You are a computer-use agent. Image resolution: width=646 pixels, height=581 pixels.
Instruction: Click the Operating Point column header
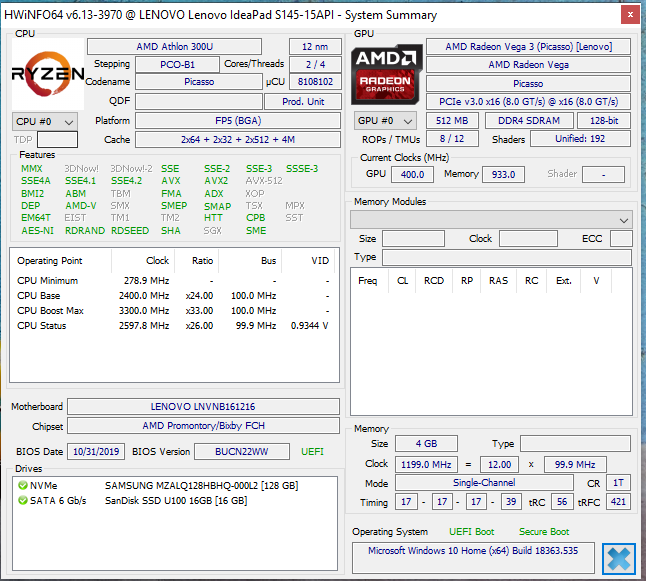point(50,261)
